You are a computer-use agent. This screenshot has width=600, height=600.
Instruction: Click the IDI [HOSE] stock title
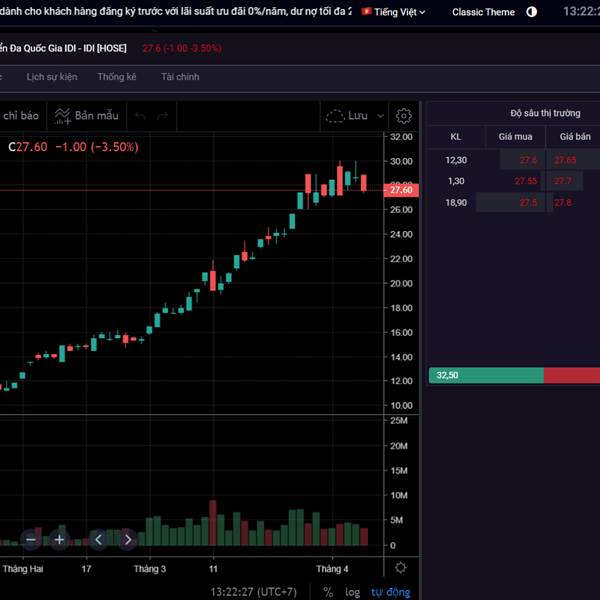point(63,48)
